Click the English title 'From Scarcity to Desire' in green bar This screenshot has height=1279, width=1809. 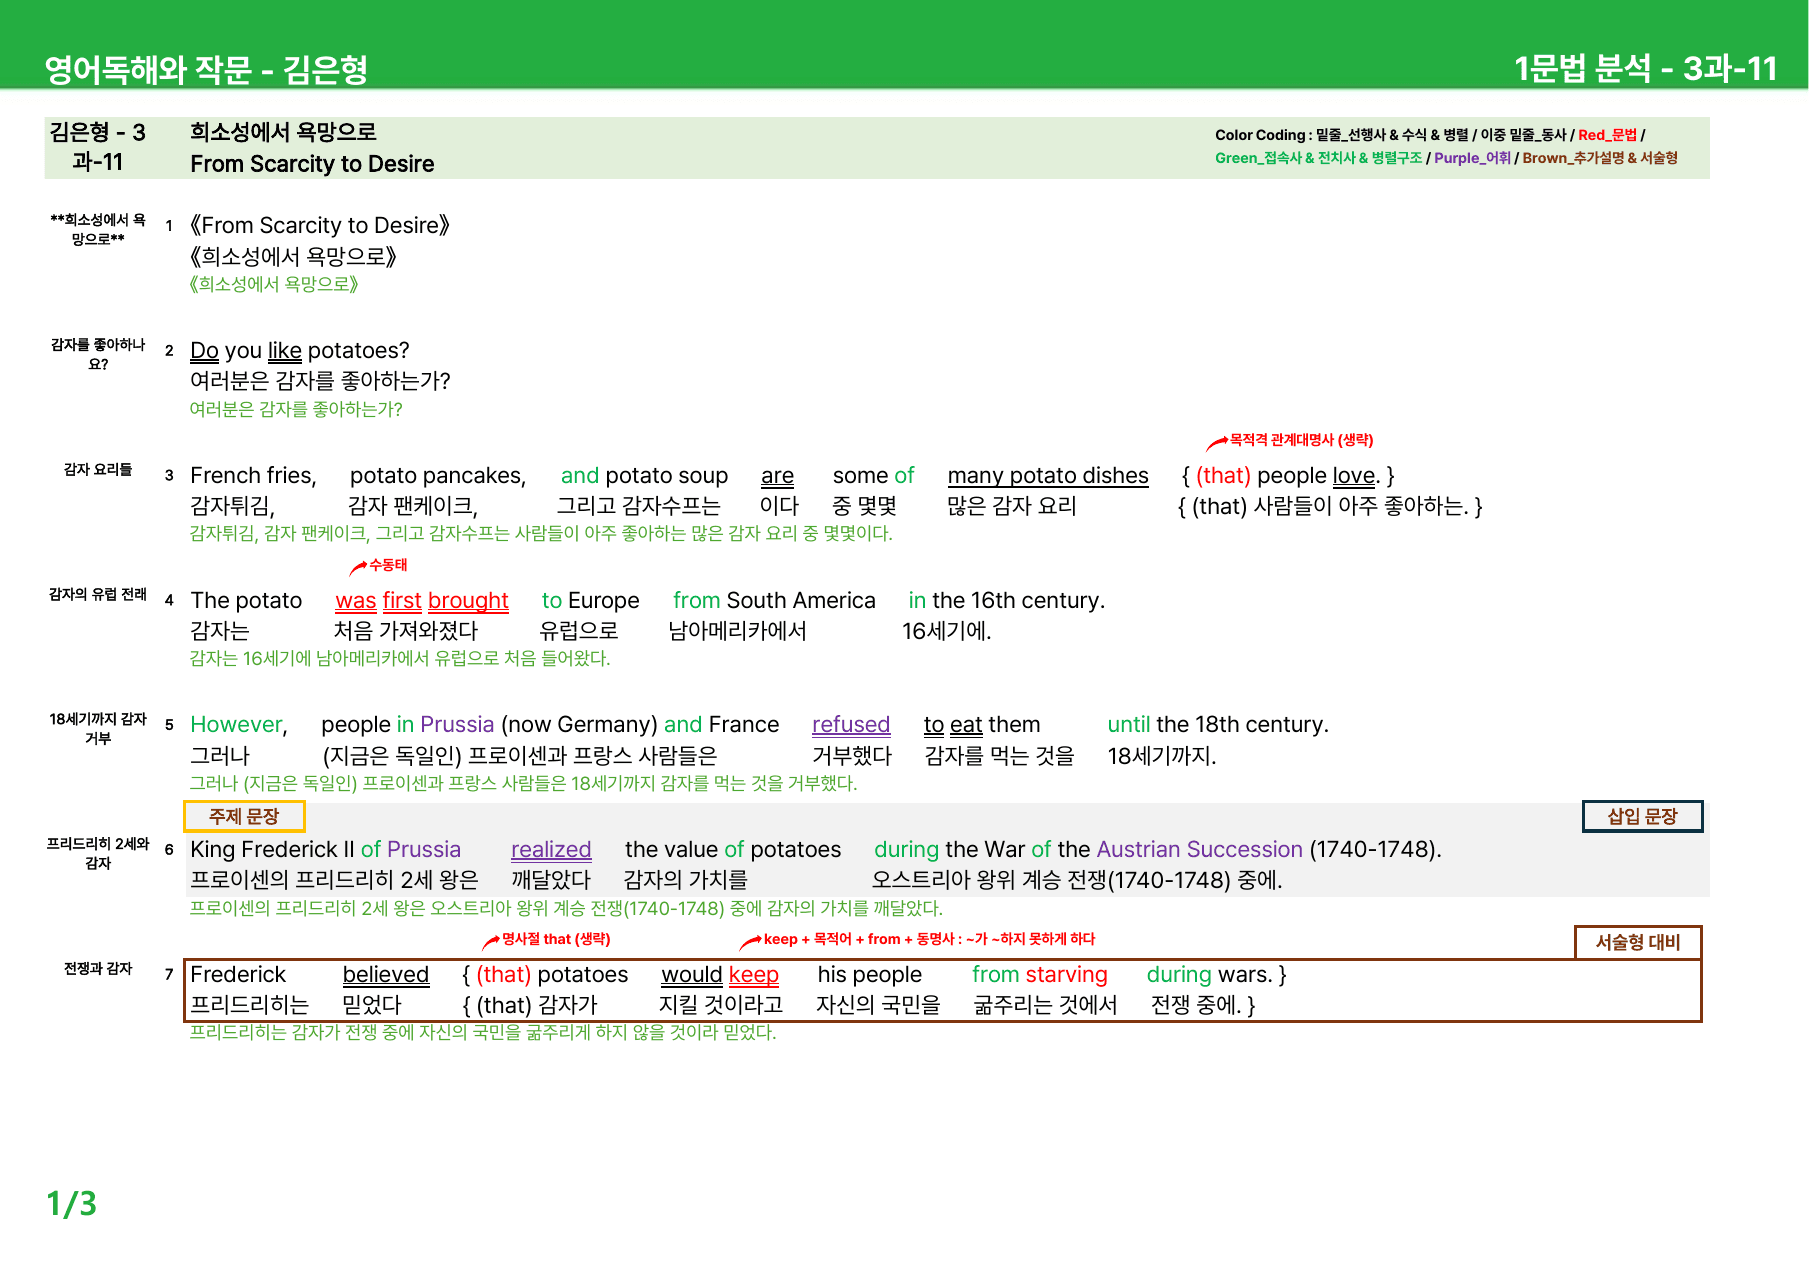[312, 164]
